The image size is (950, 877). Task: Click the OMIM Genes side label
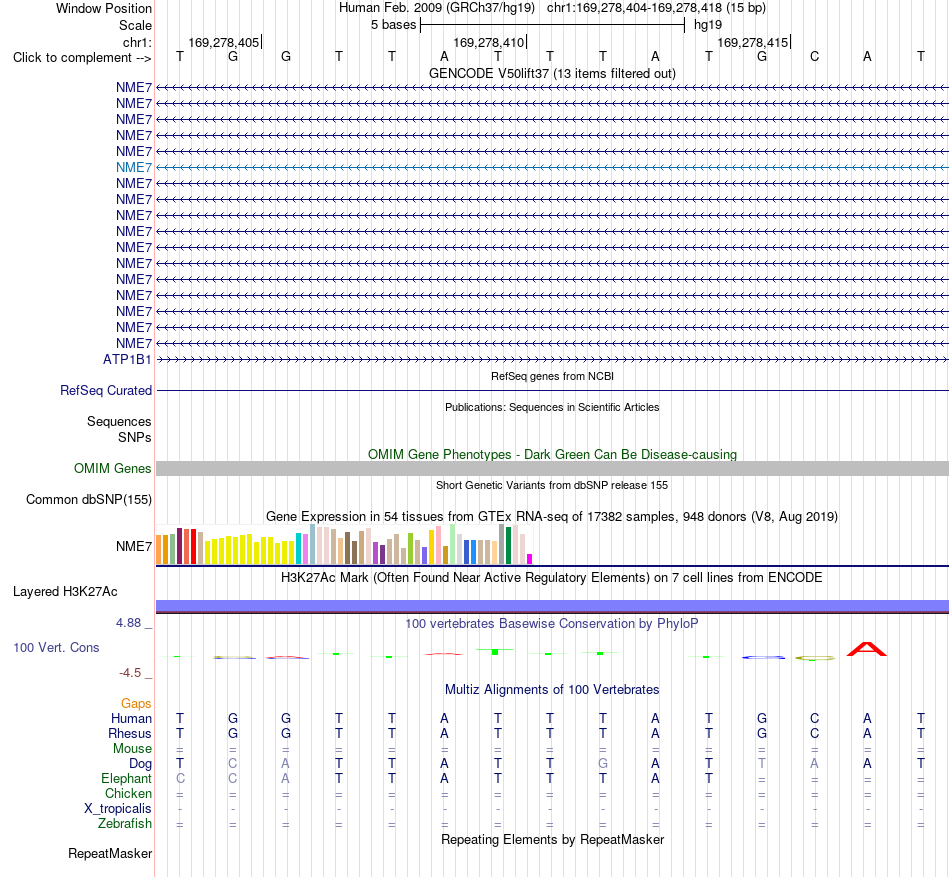pos(112,468)
